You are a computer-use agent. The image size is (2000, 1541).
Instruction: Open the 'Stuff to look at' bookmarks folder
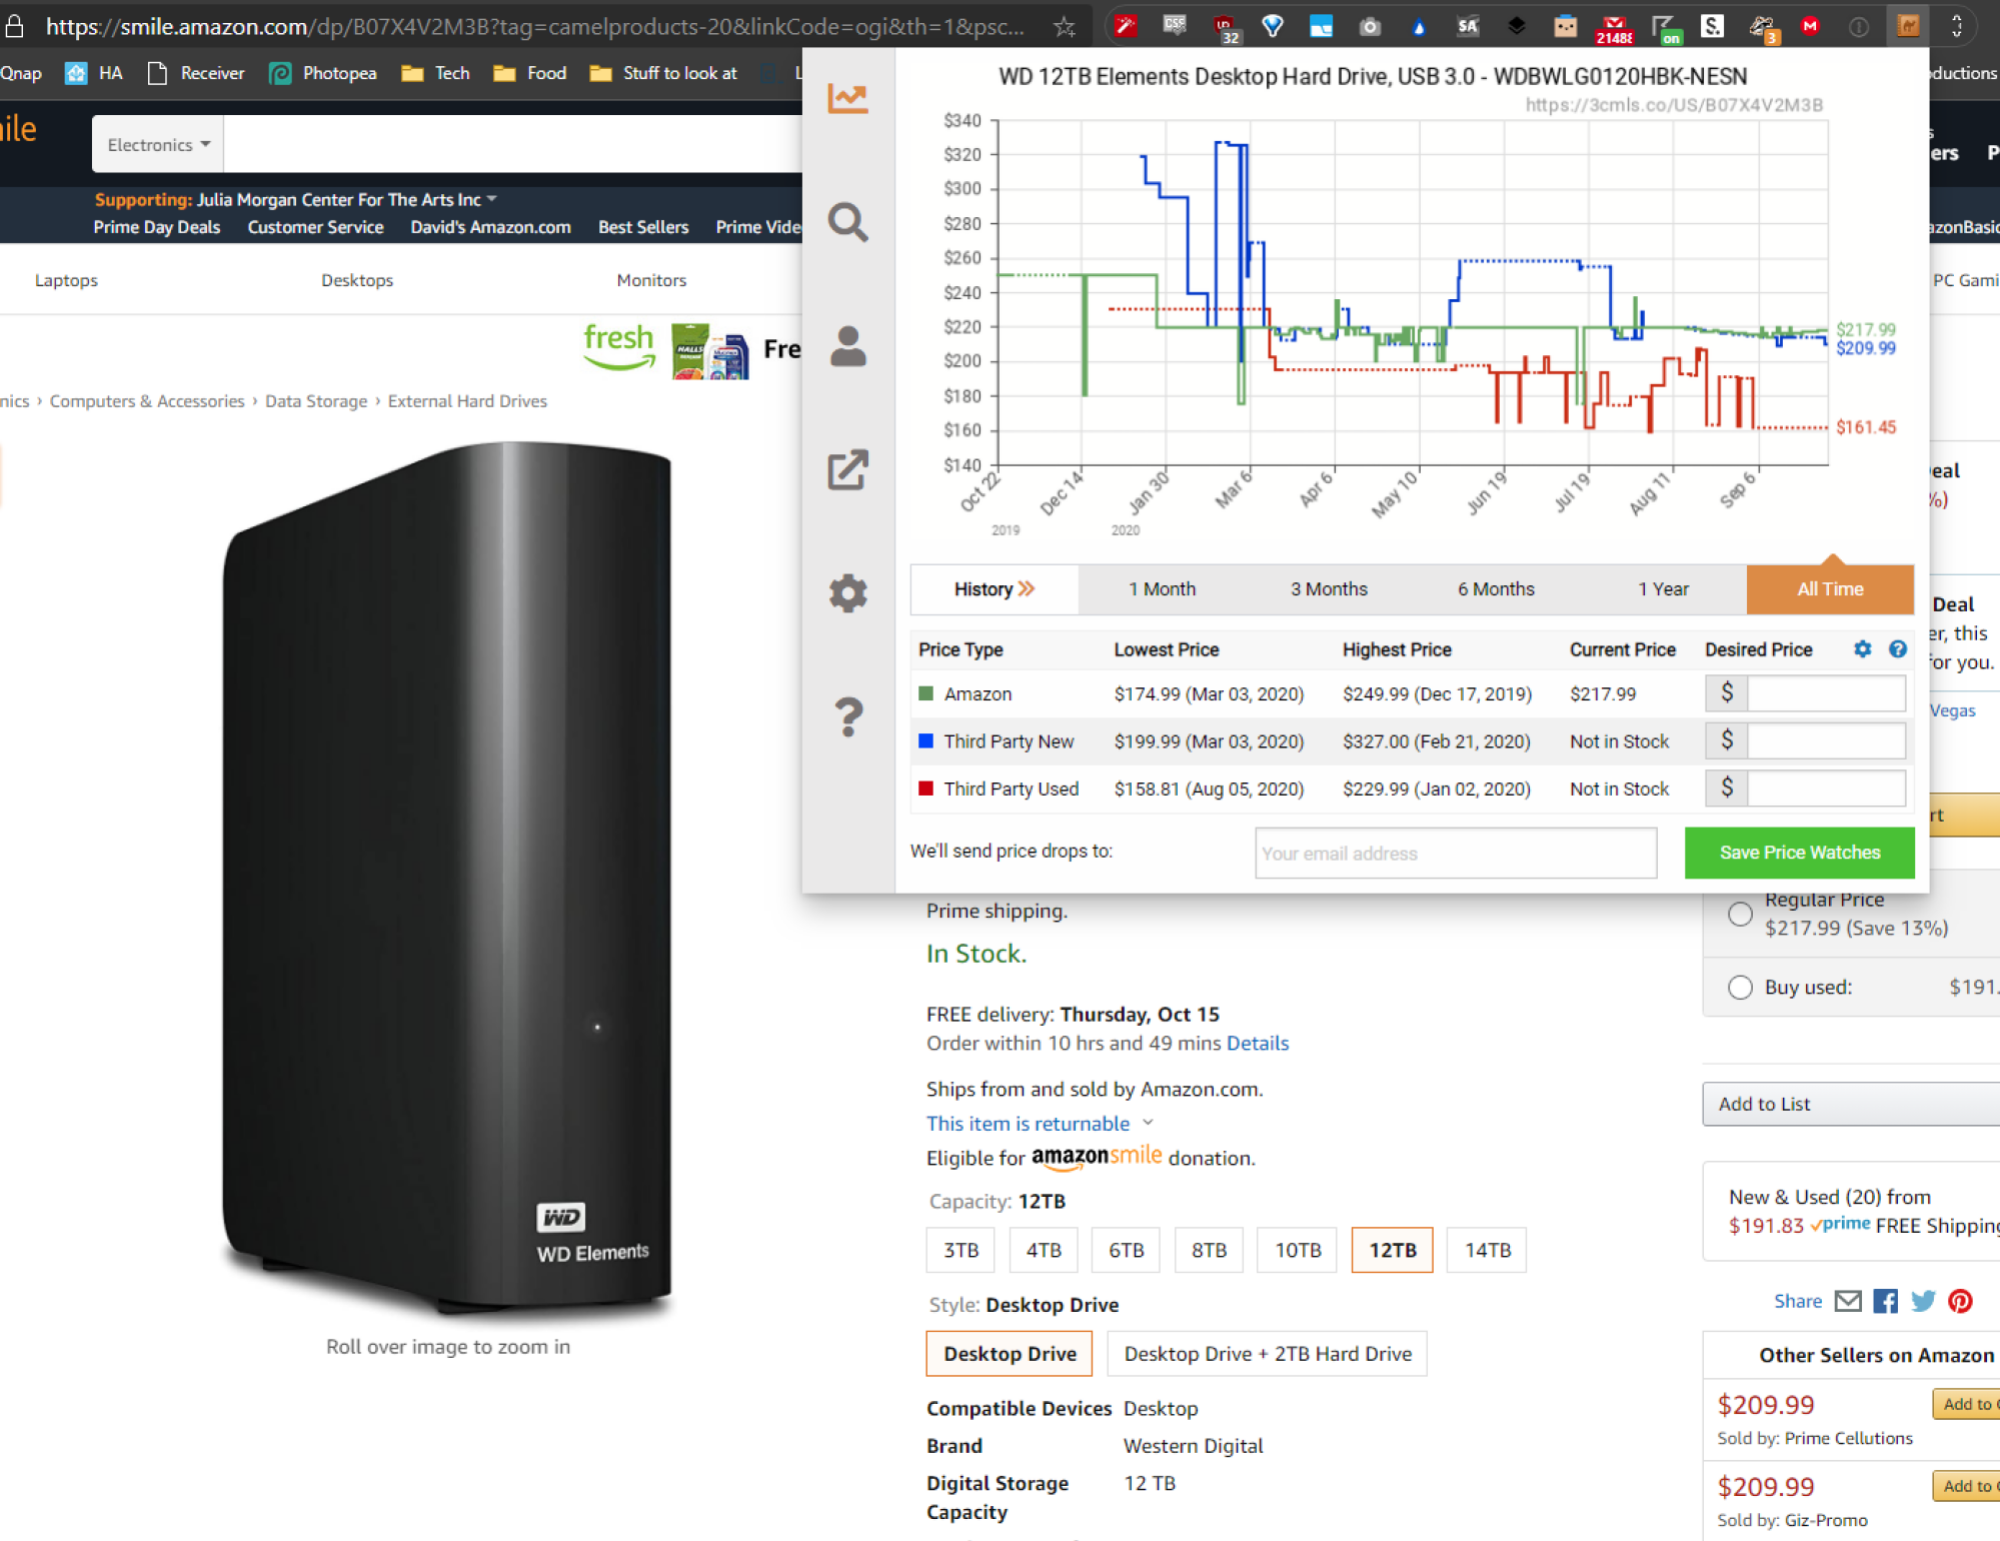tap(663, 73)
